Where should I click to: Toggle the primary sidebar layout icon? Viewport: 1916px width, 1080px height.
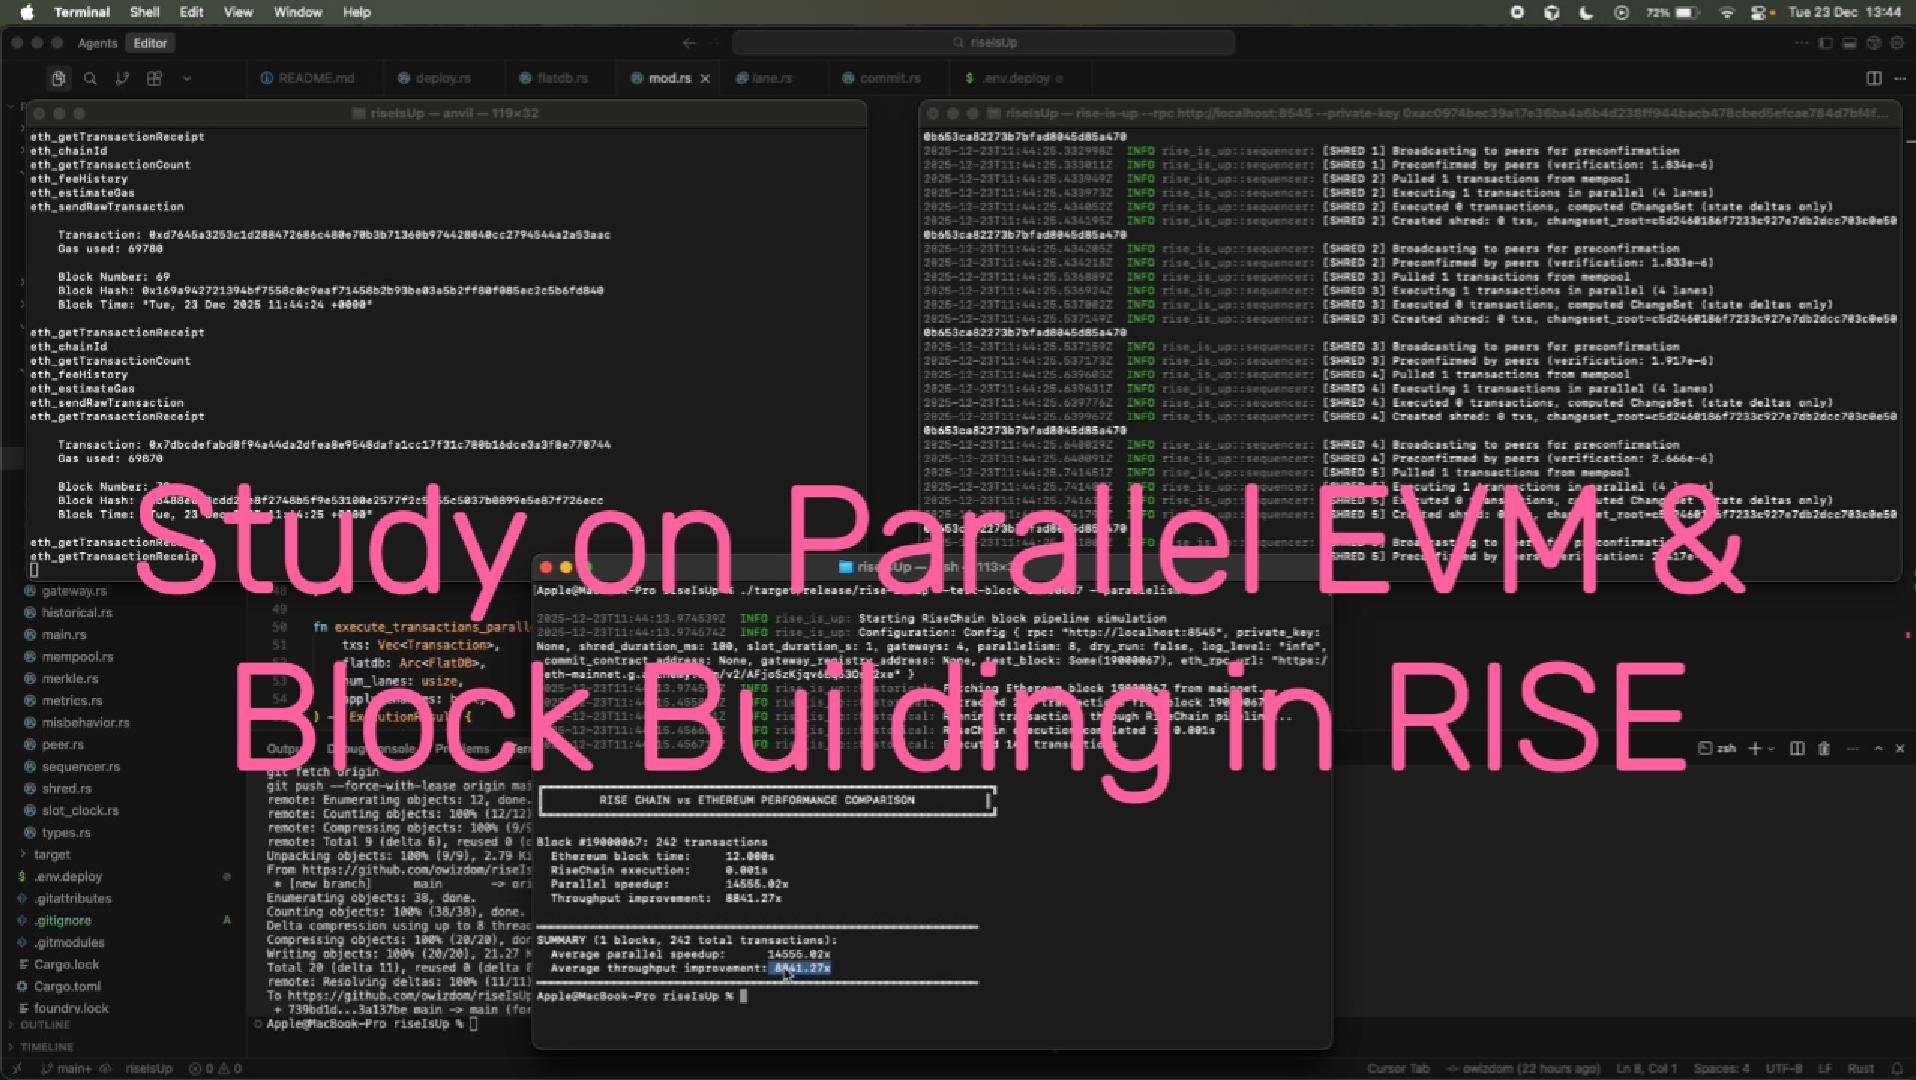coord(1825,43)
